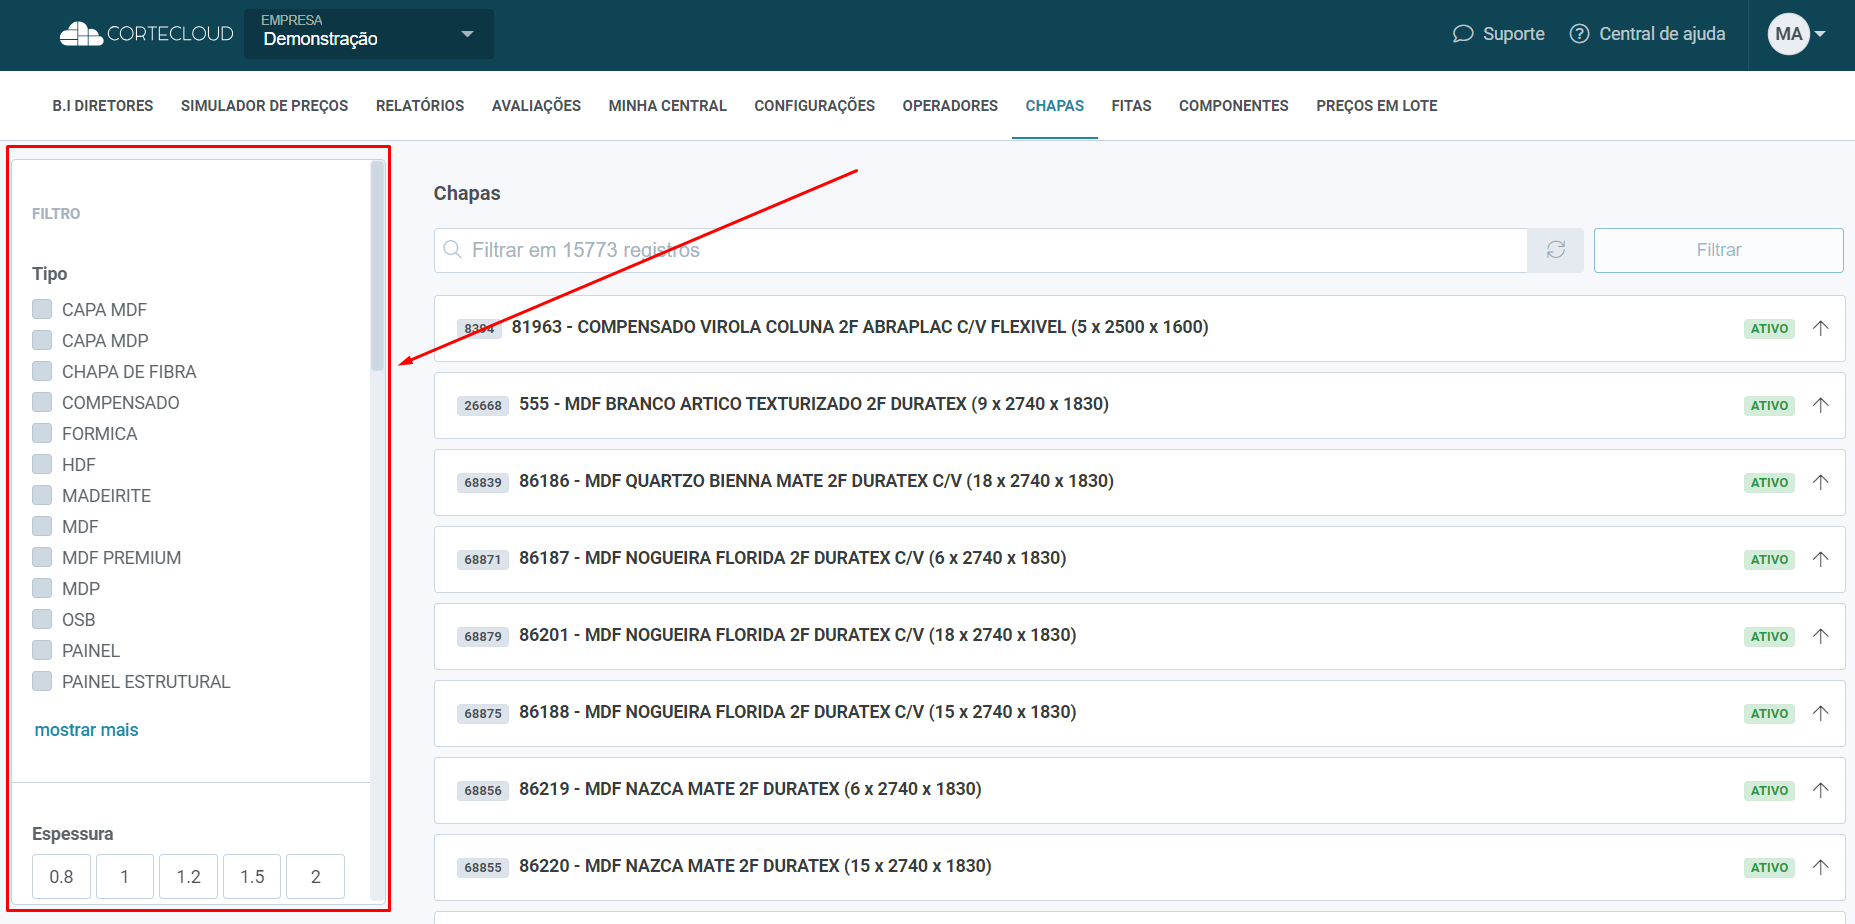Switch to the FITAS tab

[1131, 106]
